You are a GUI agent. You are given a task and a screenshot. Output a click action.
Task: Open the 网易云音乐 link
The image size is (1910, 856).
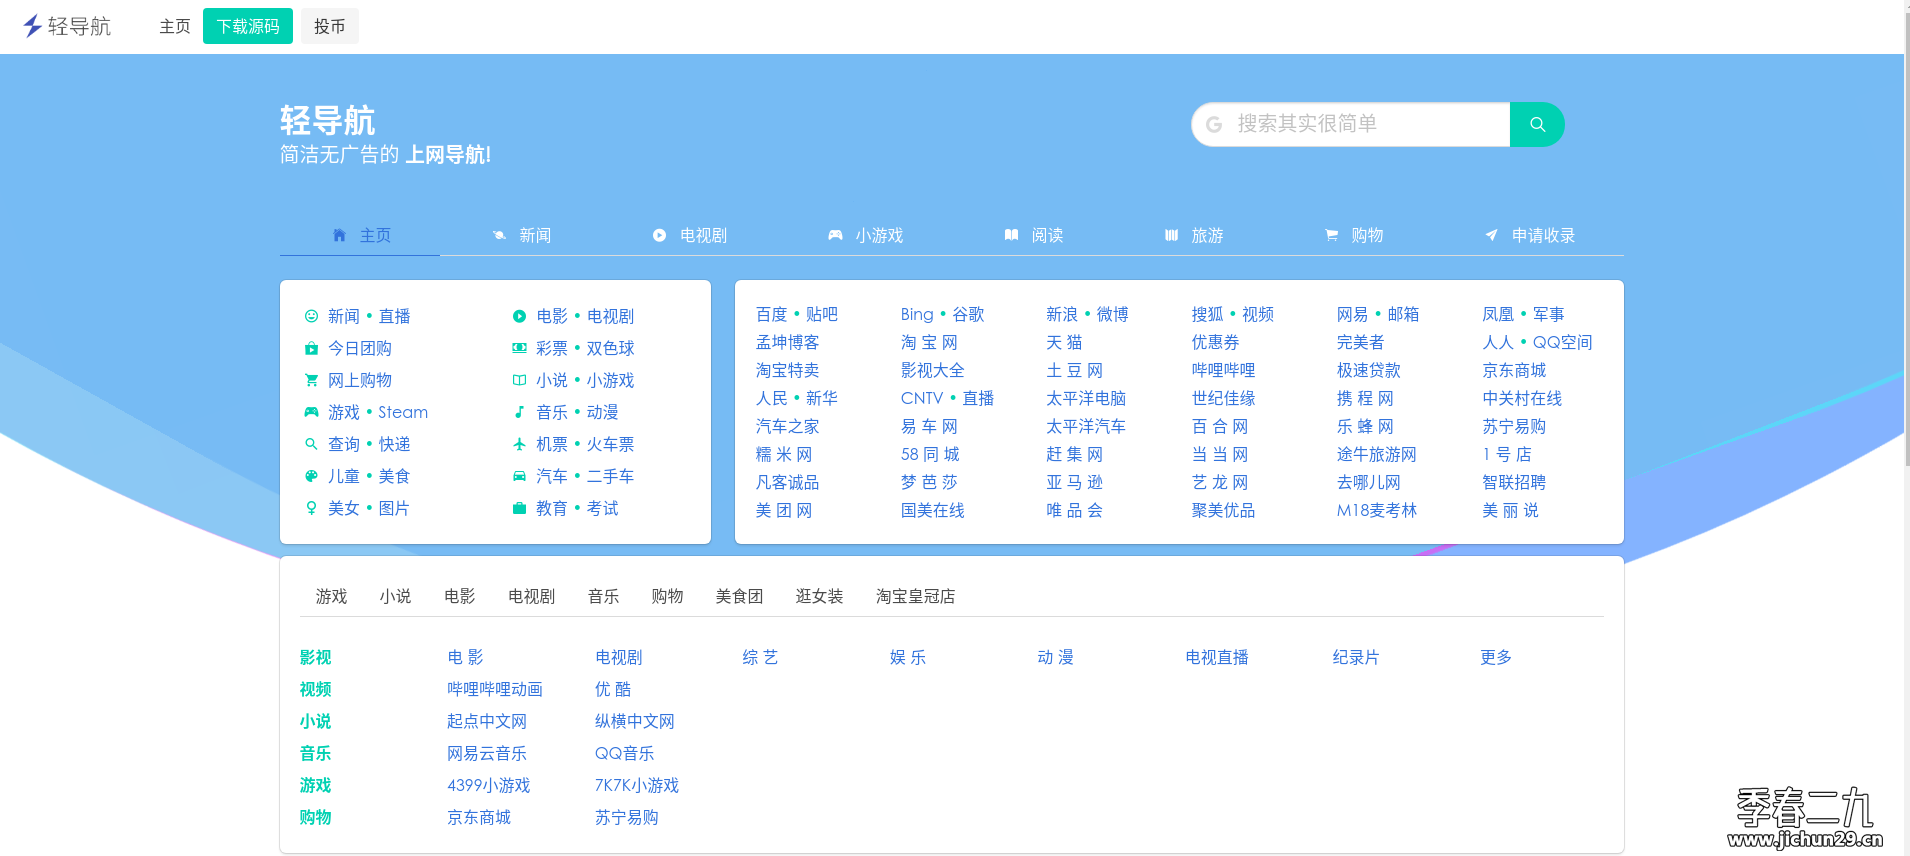tap(487, 753)
